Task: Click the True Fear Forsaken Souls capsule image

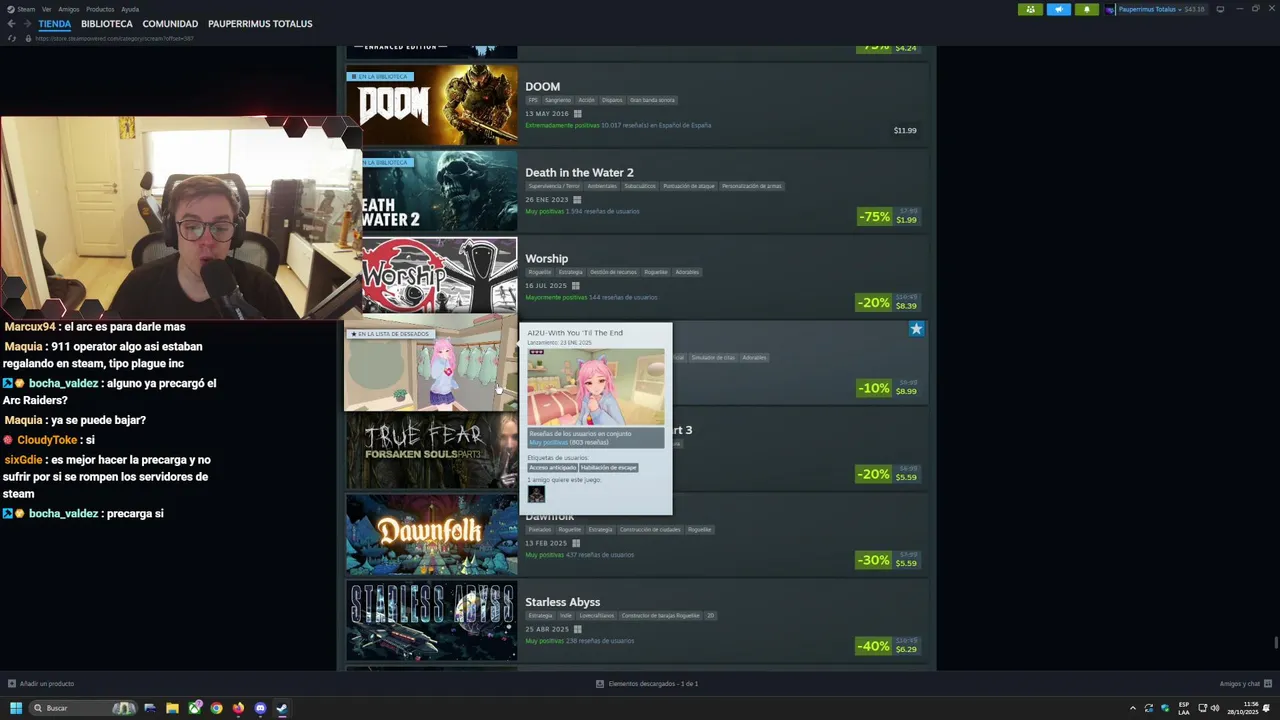Action: pyautogui.click(x=432, y=450)
